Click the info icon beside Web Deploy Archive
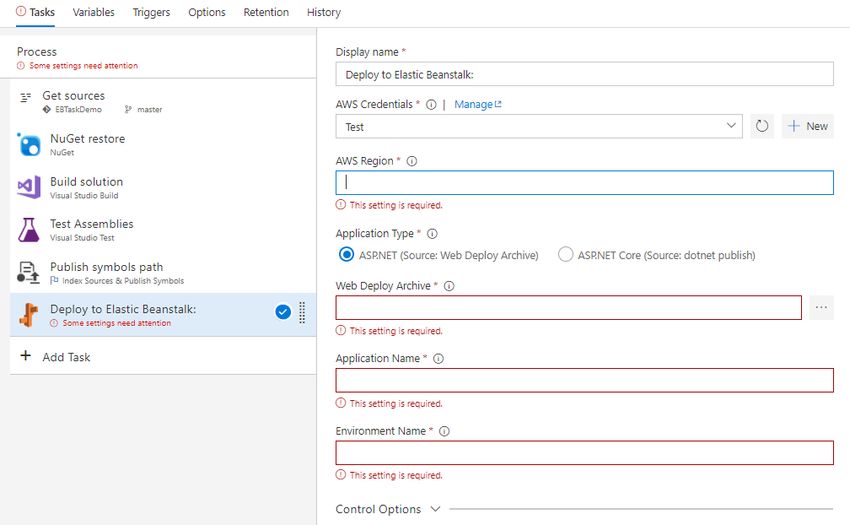The image size is (850, 525). [449, 286]
